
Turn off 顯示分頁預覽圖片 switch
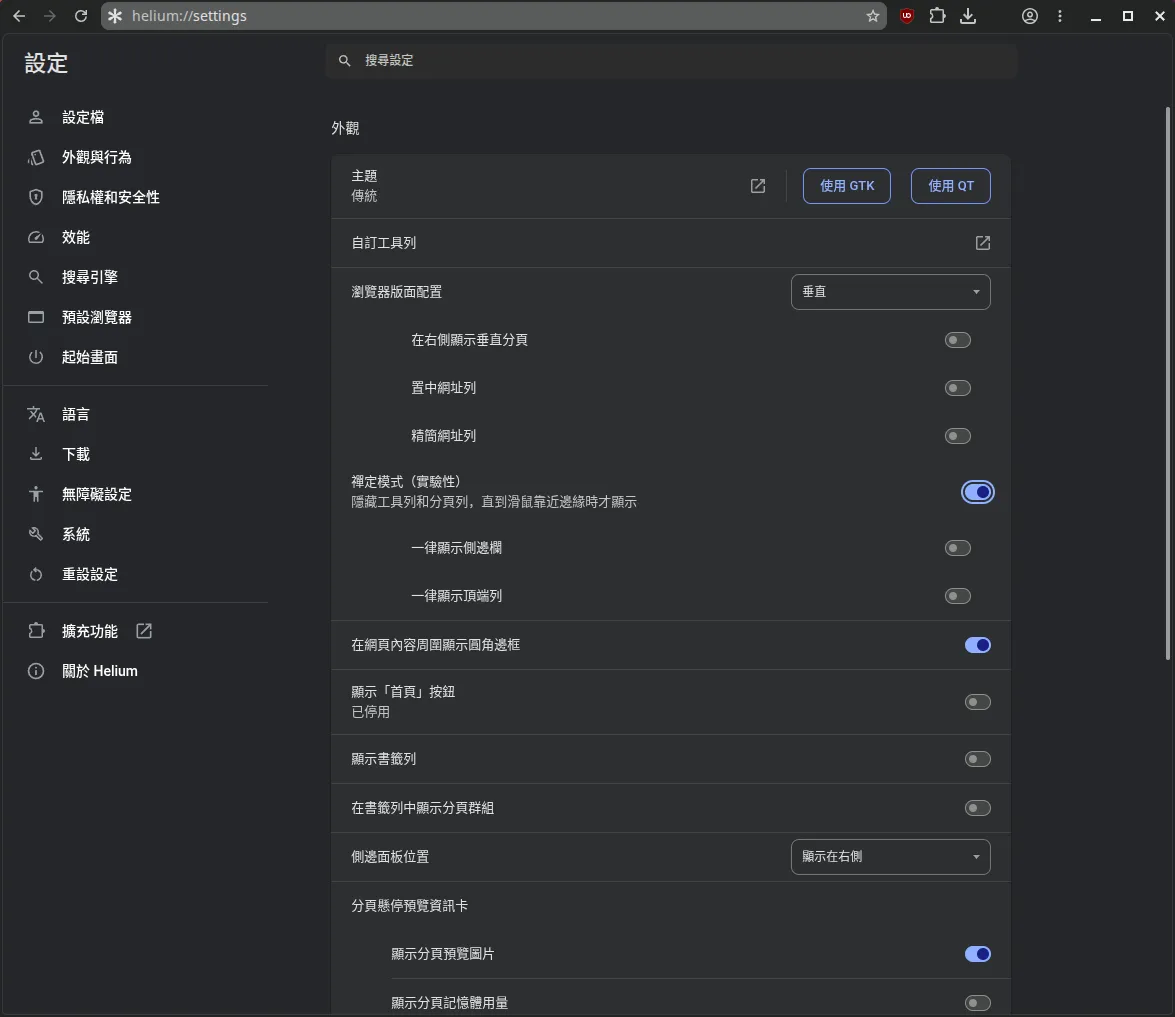point(977,953)
